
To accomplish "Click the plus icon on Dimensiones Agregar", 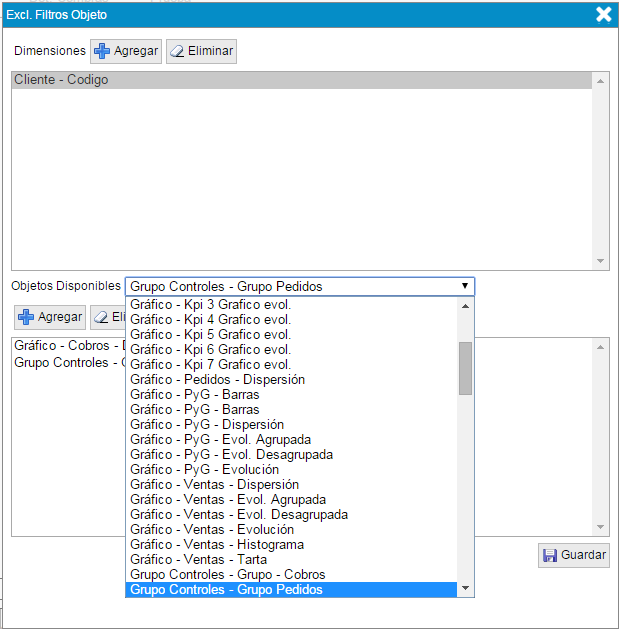I will 102,51.
